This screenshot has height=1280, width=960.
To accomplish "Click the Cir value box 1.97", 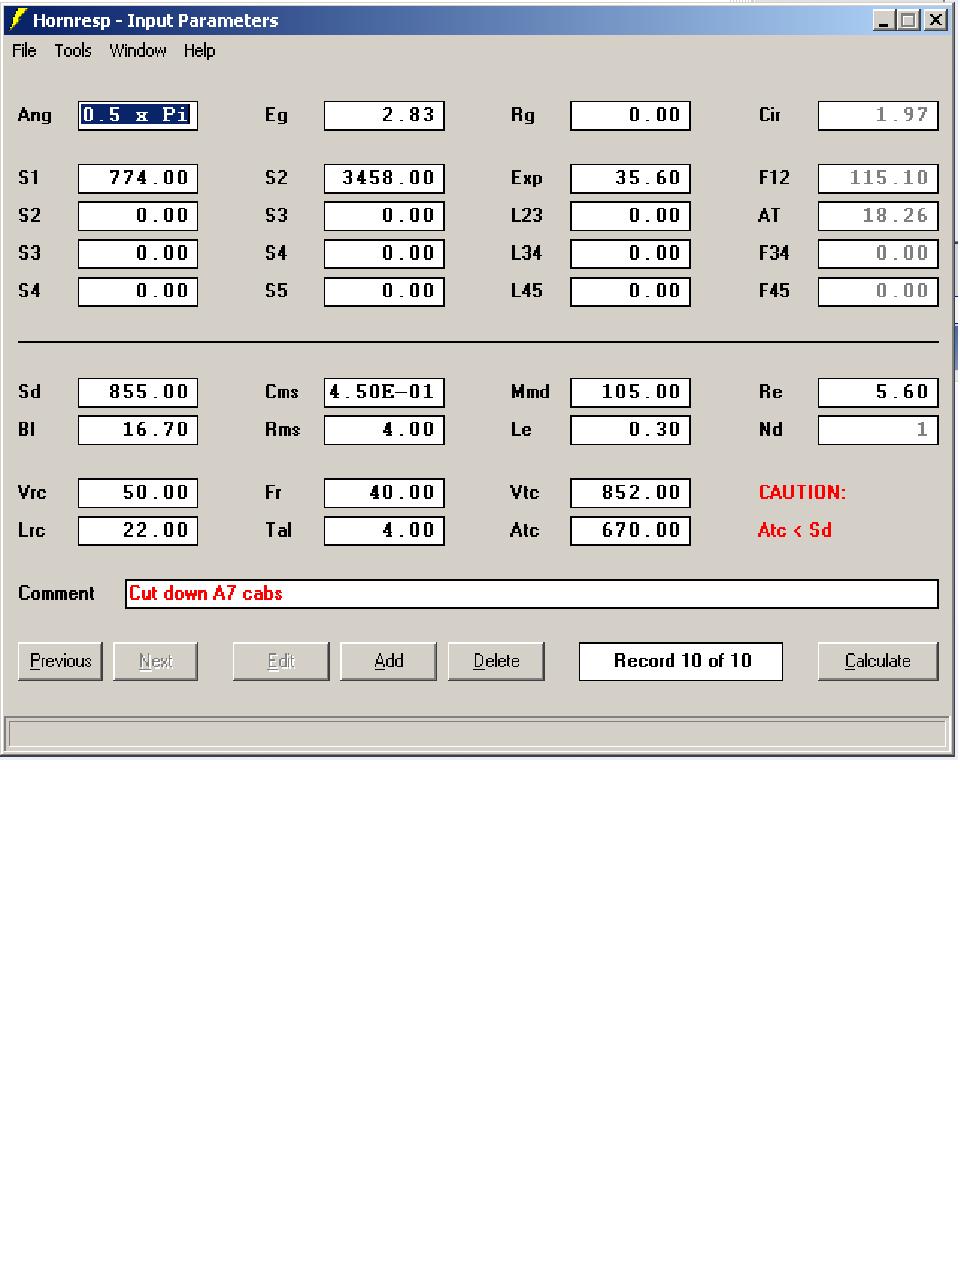I will coord(878,115).
